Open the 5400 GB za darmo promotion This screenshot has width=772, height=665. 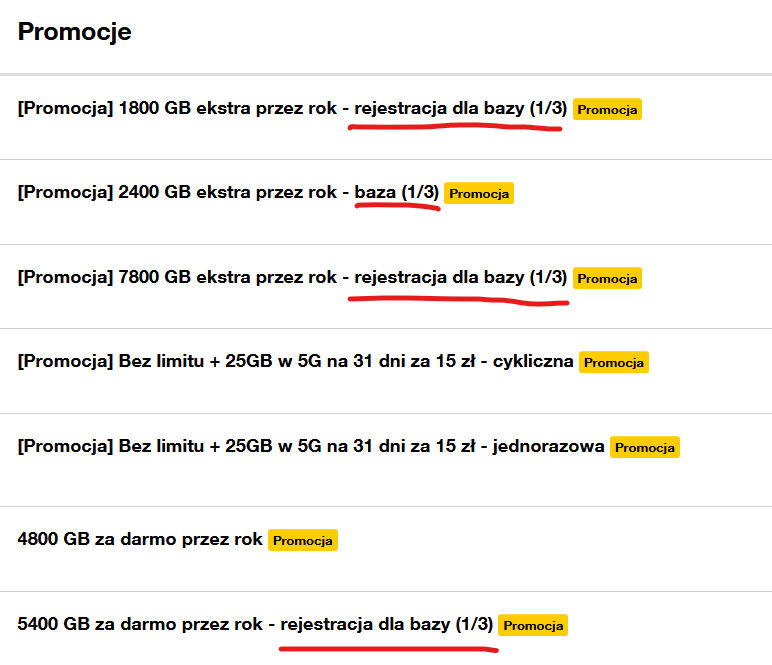point(140,625)
